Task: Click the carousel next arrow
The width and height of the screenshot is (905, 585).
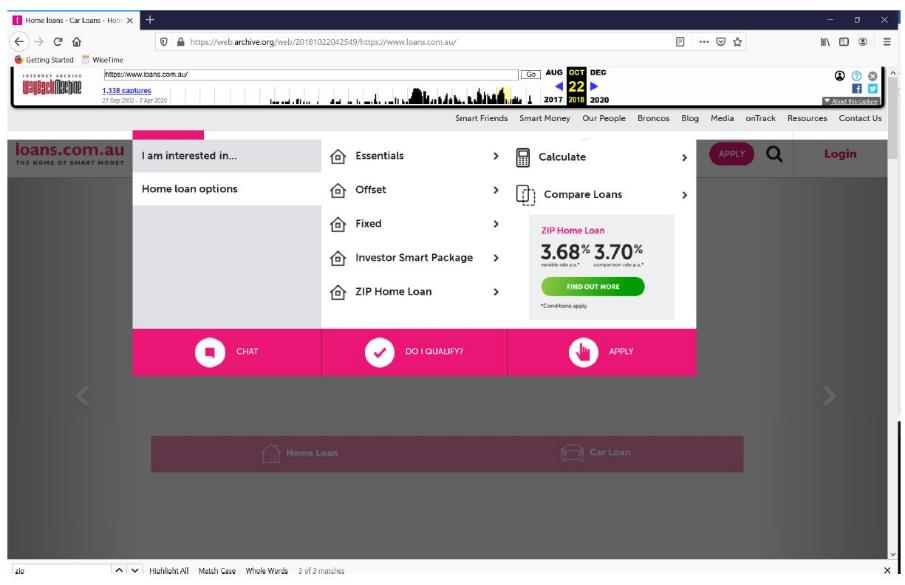Action: 829,396
